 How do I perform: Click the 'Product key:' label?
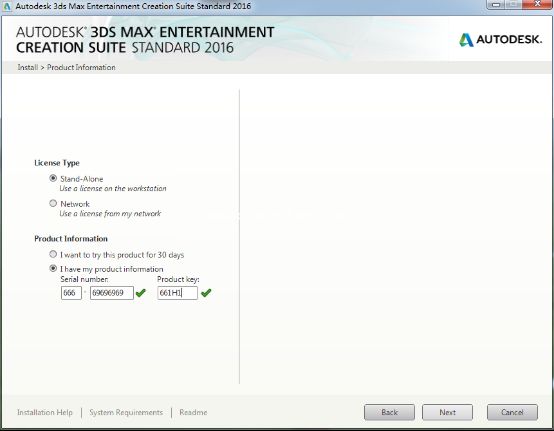(178, 279)
